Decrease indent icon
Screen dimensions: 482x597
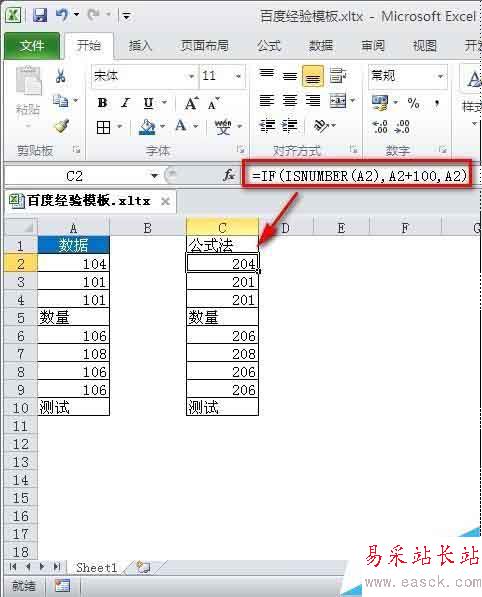[x=267, y=125]
